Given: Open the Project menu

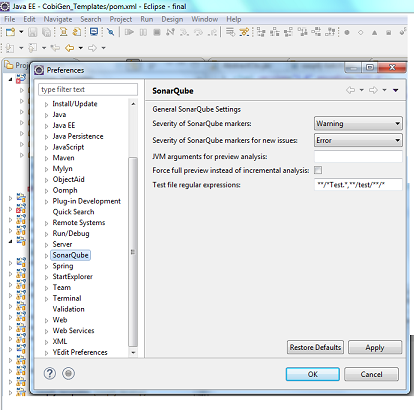Looking at the screenshot, I should pos(121,19).
